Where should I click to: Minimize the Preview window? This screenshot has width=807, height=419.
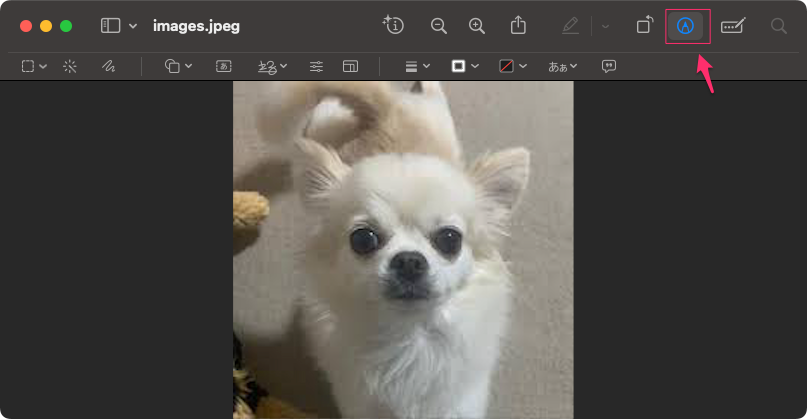pyautogui.click(x=46, y=26)
